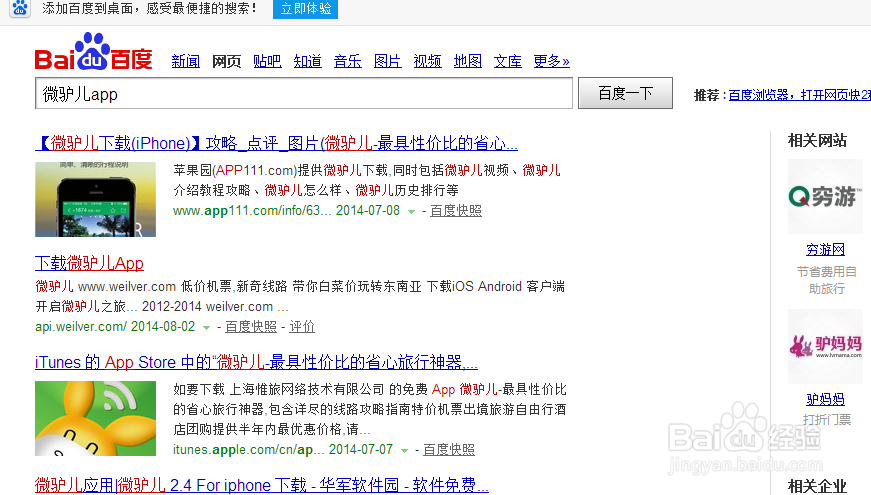Switch to the 图片 tab
This screenshot has height=495, width=871.
pos(388,61)
